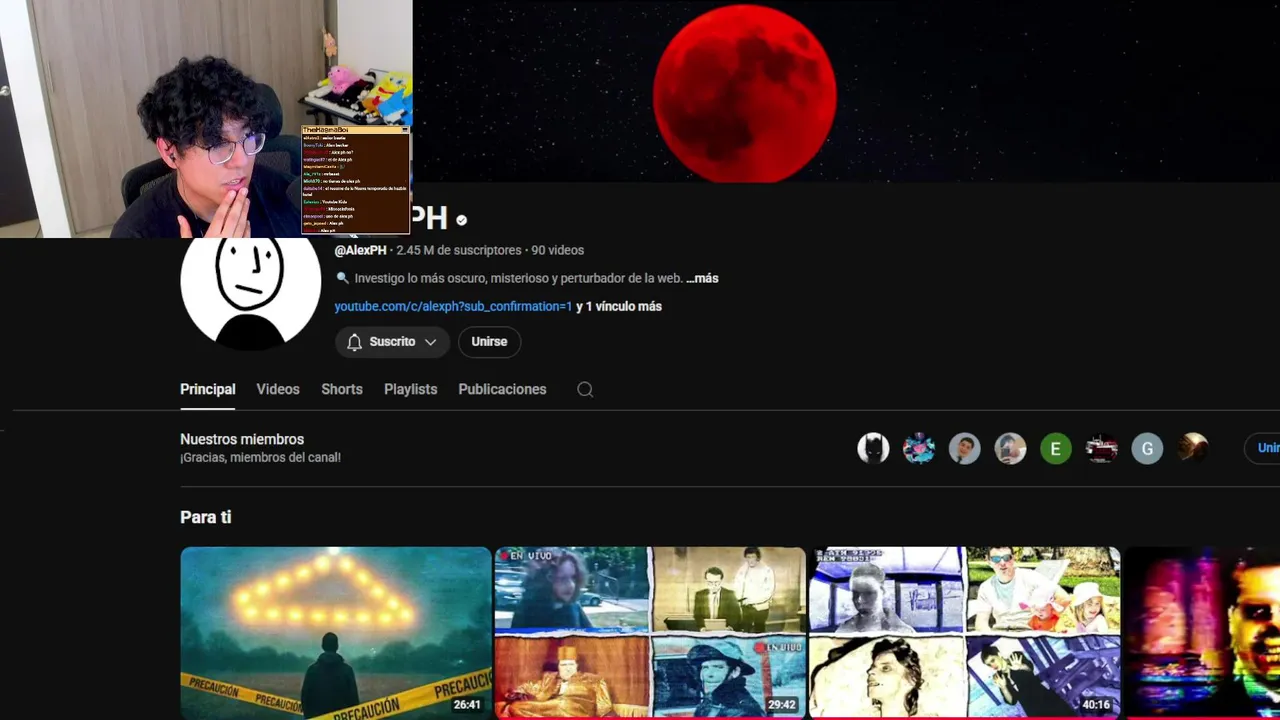Image resolution: width=1280 pixels, height=720 pixels.
Task: Click the search icon in channel tabs
Action: (x=585, y=390)
